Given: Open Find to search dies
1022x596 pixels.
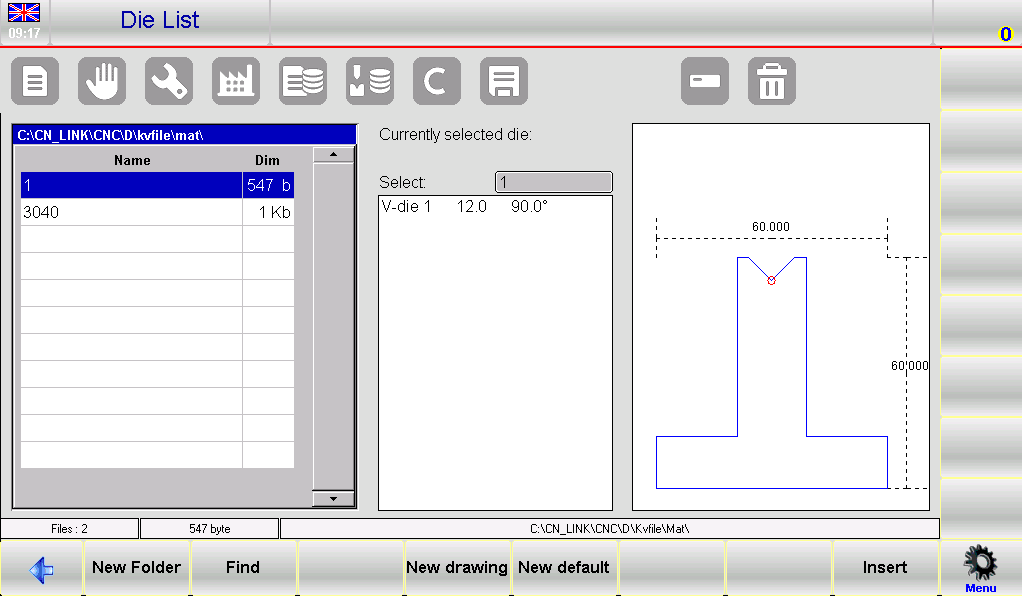Looking at the screenshot, I should point(244,567).
